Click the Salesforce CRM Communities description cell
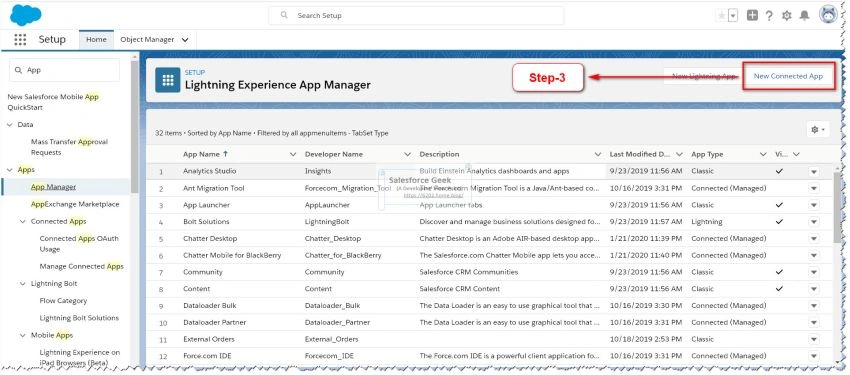The image size is (850, 375). coord(468,272)
